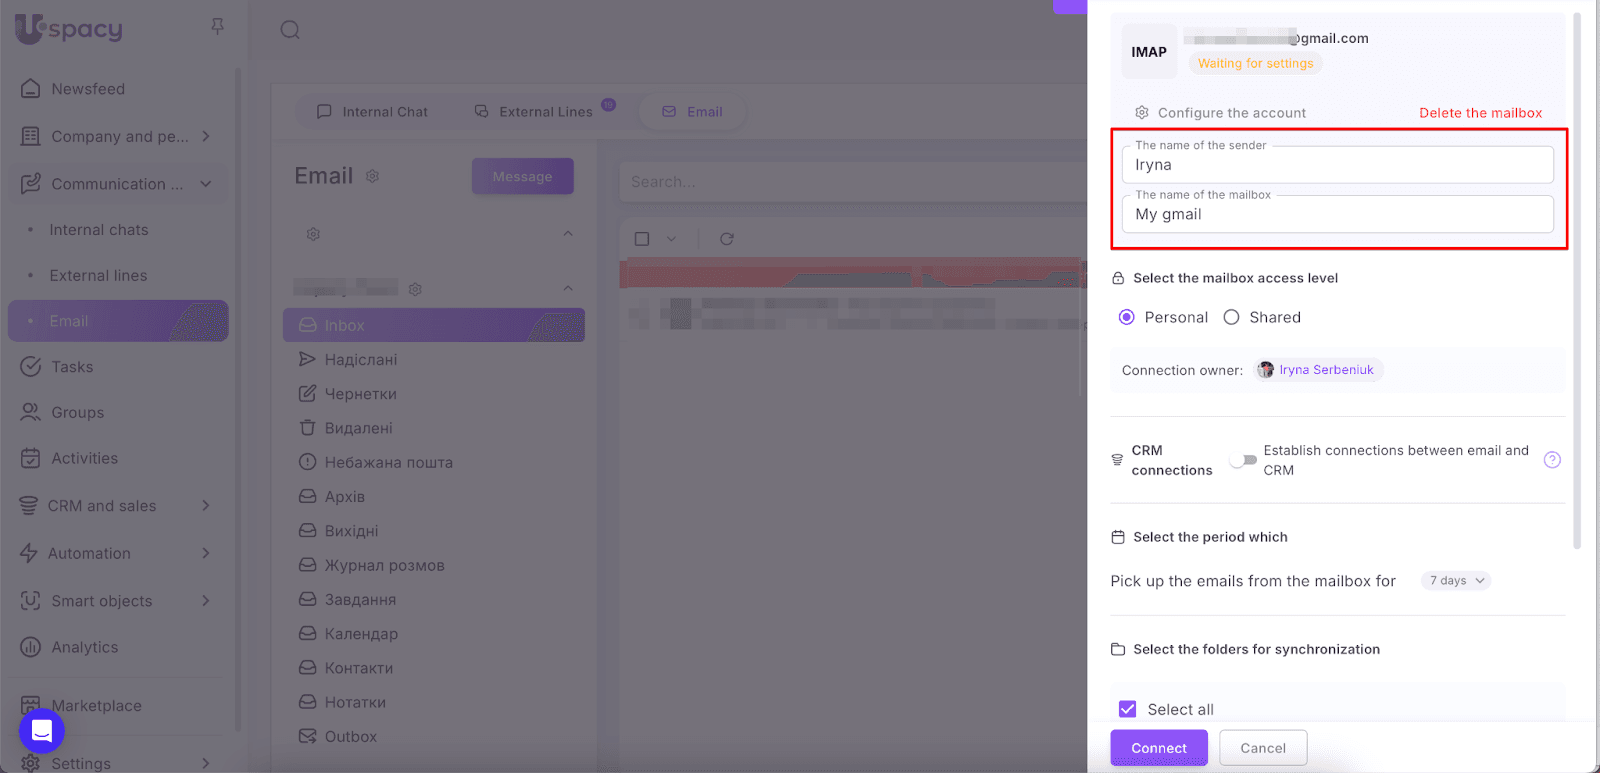Viewport: 1600px width, 773px height.
Task: Click the CRM connections help question icon
Action: [x=1552, y=460]
